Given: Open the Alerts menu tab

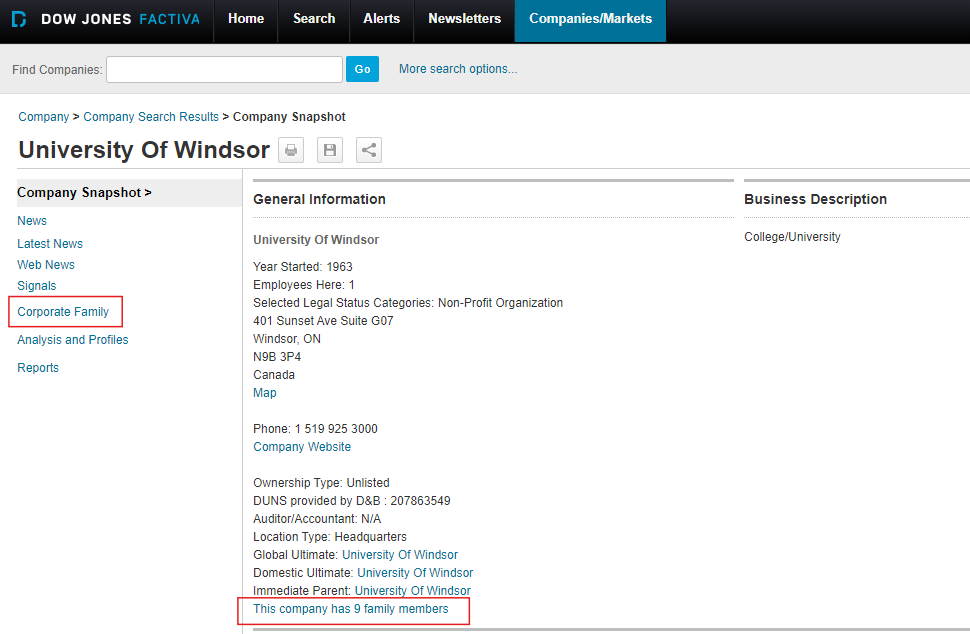Looking at the screenshot, I should tap(381, 19).
